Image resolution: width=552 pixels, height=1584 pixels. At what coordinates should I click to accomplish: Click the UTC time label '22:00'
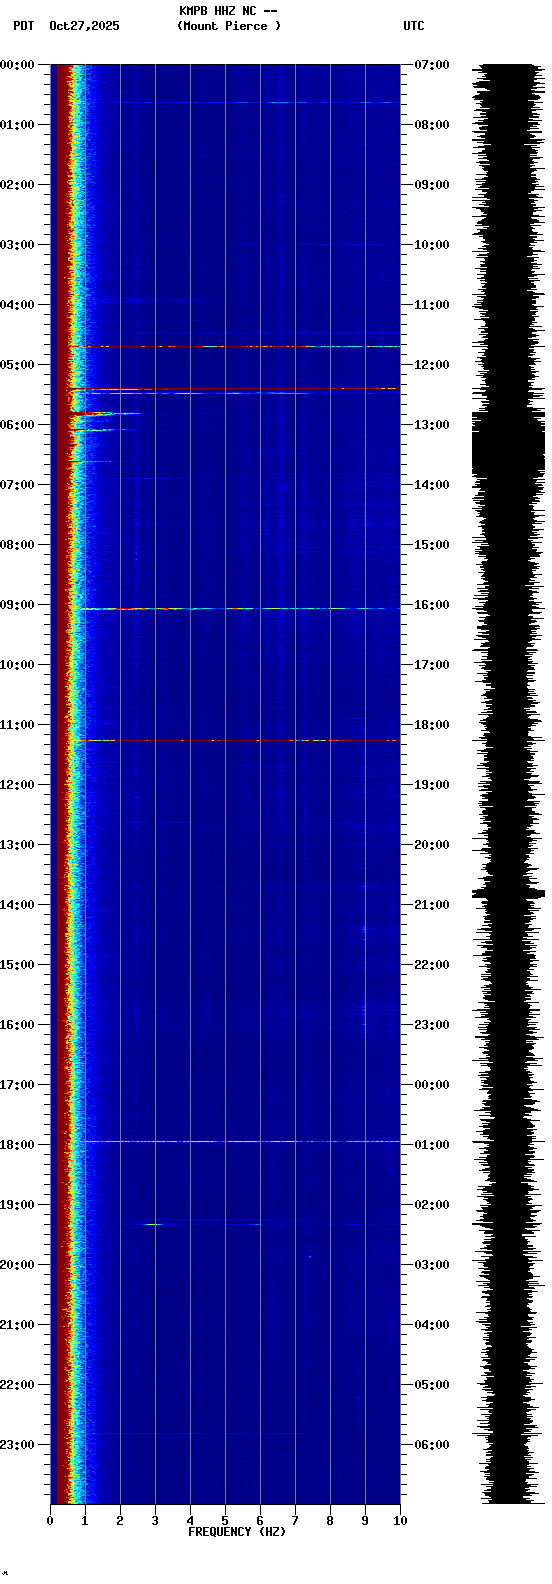click(432, 965)
